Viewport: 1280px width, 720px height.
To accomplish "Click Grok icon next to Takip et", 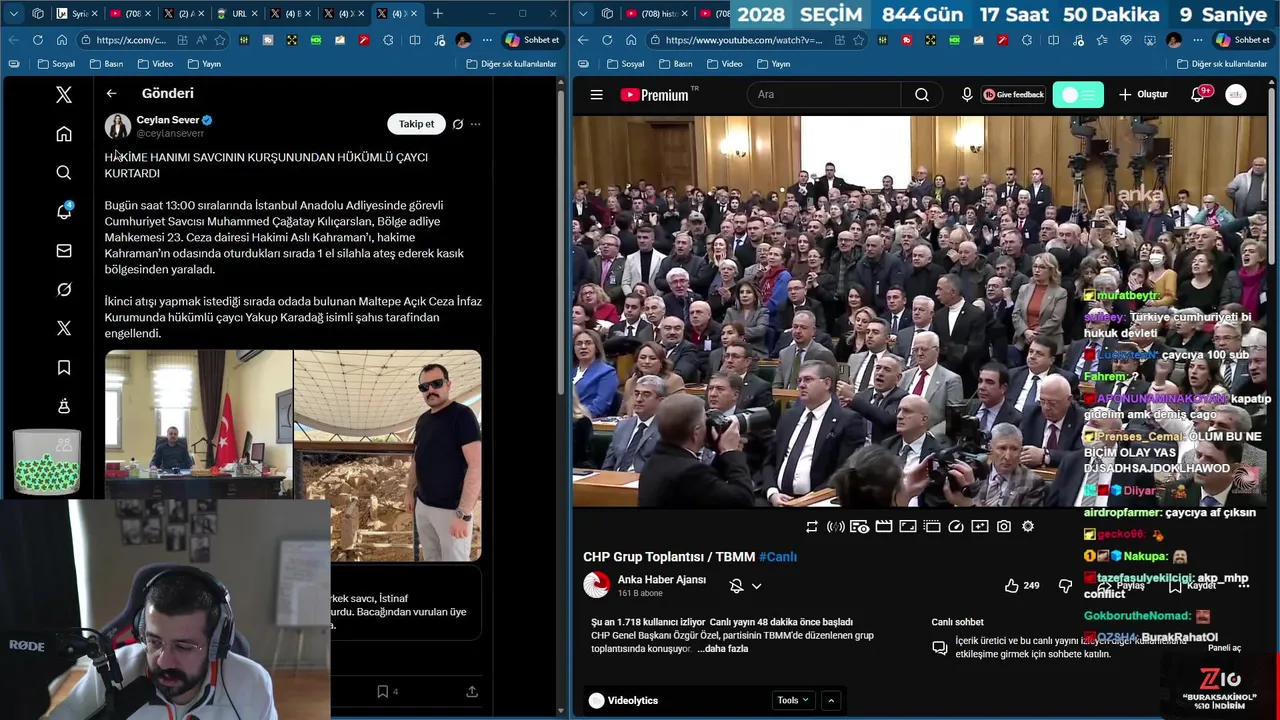I will pos(458,124).
